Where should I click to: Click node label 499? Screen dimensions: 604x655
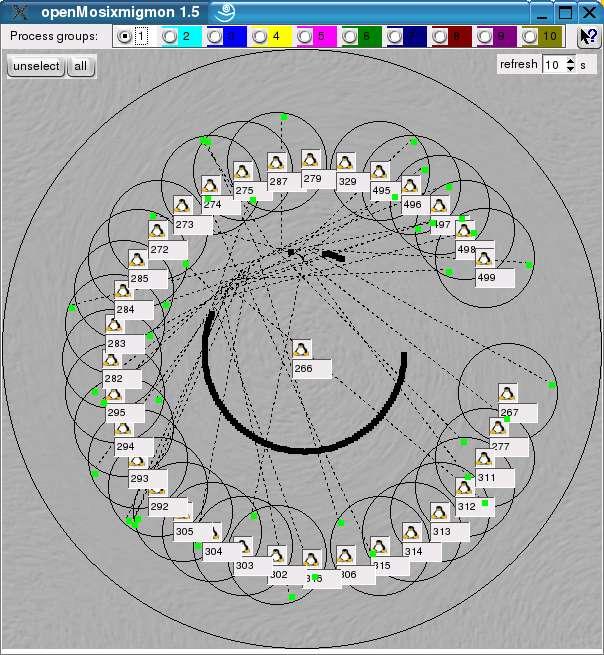click(495, 277)
